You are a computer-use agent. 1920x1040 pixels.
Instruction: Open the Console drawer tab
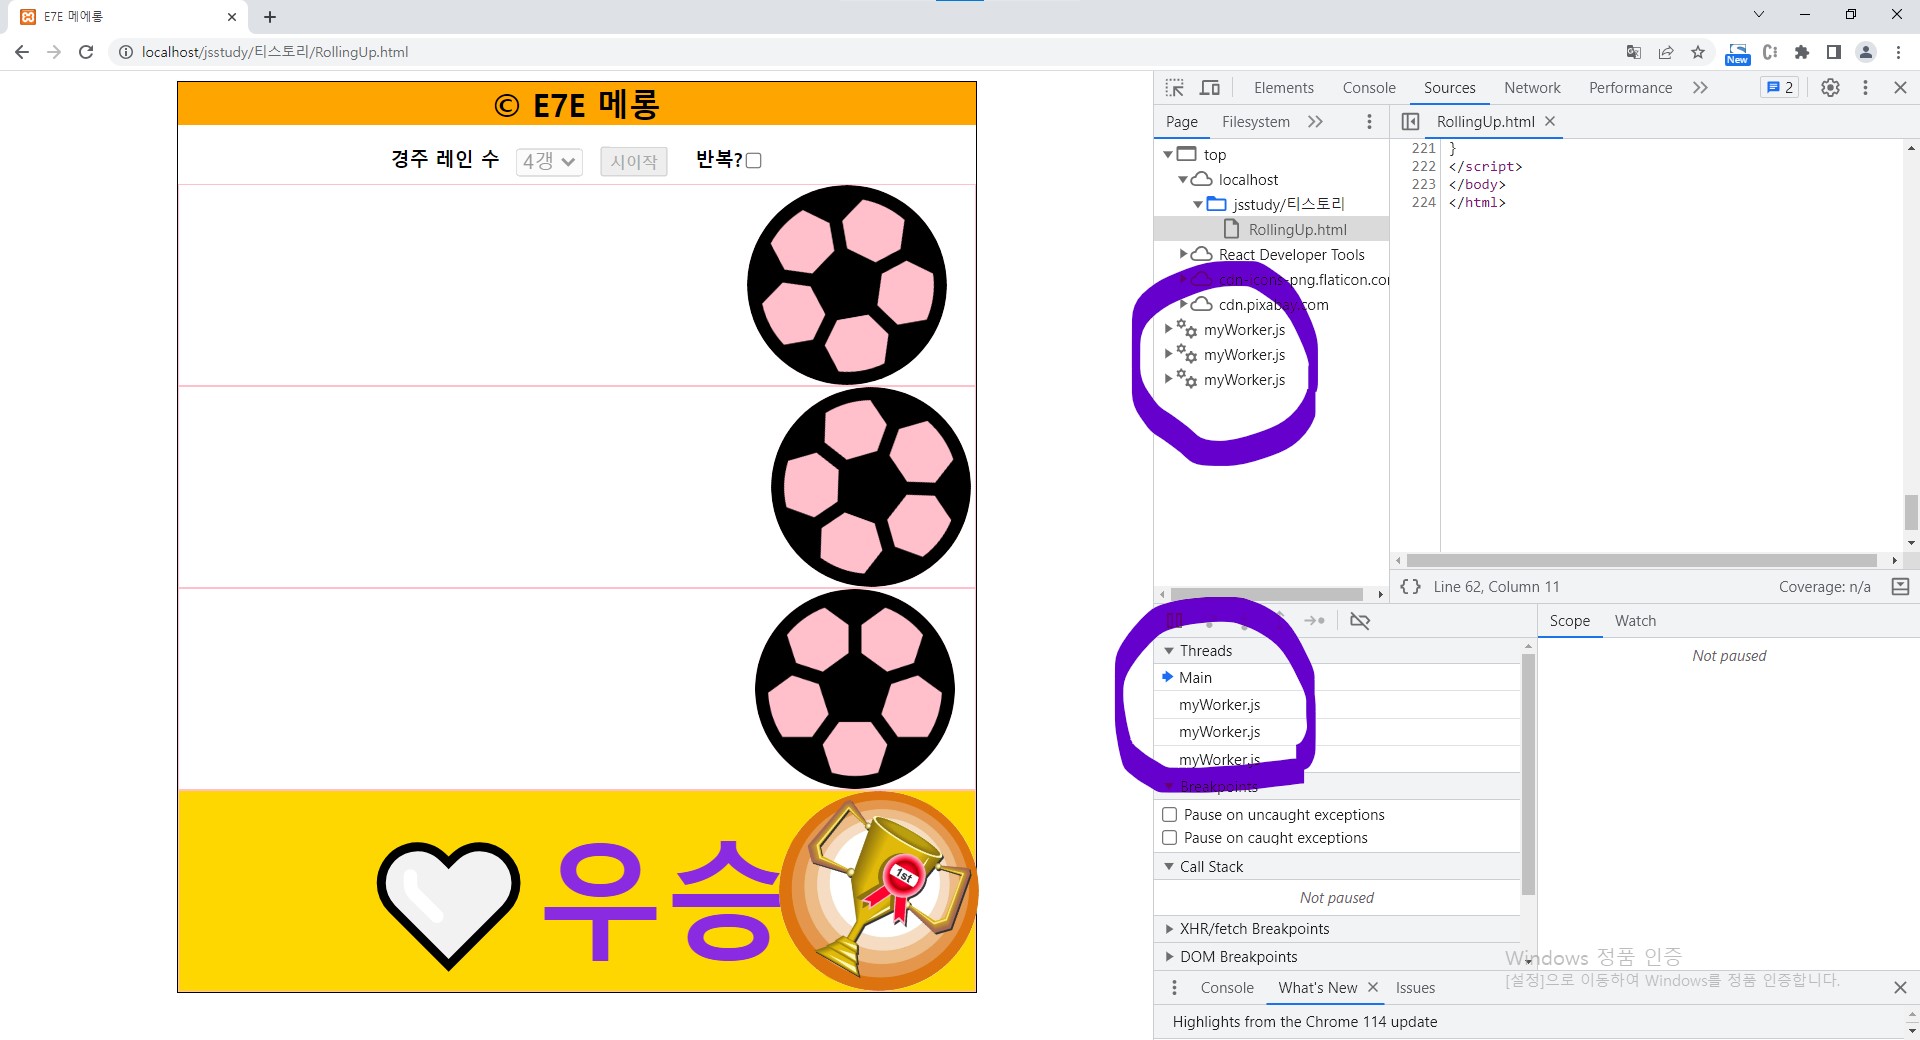[x=1227, y=988]
